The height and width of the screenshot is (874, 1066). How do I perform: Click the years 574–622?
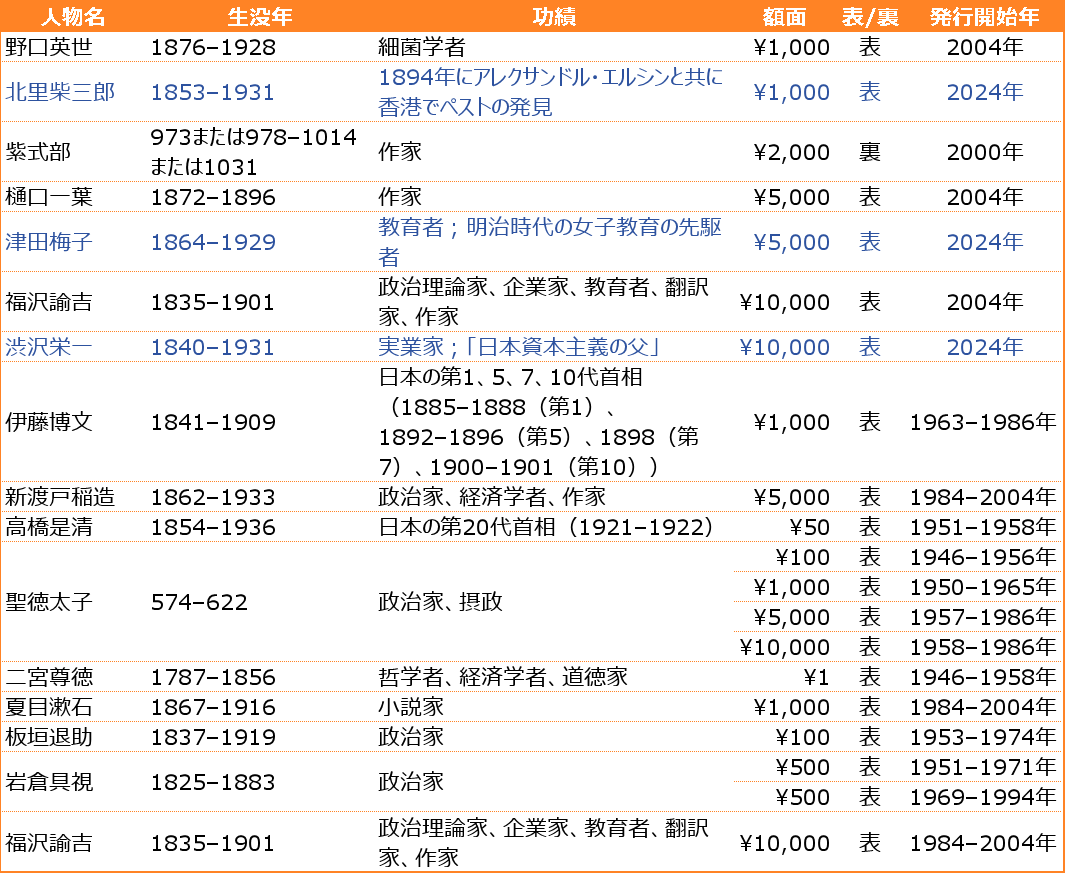coord(199,601)
